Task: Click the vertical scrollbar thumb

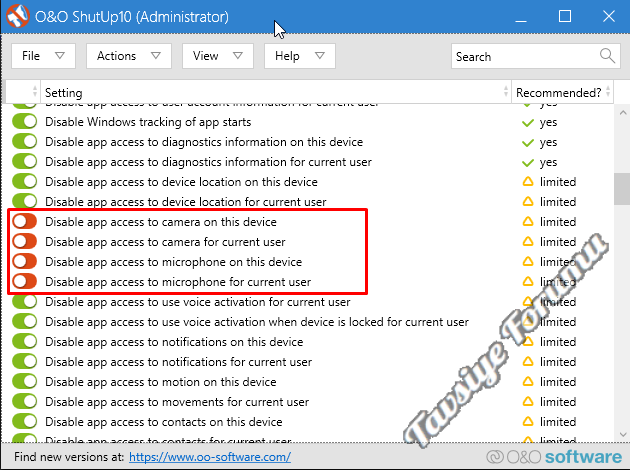Action: click(622, 189)
